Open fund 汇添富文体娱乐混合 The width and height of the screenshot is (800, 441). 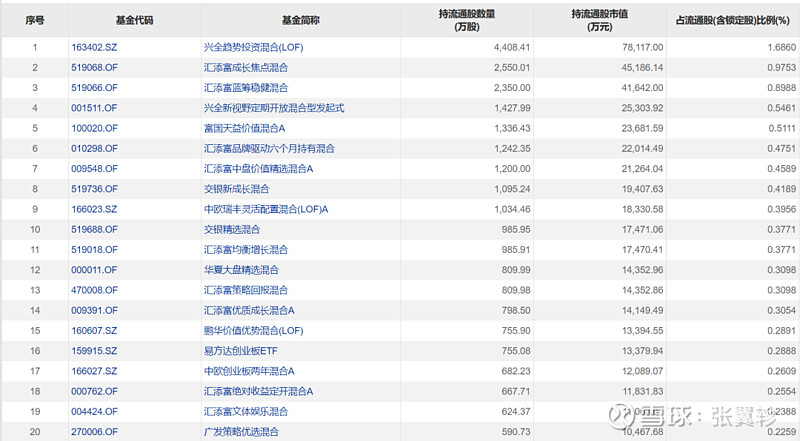[x=246, y=411]
